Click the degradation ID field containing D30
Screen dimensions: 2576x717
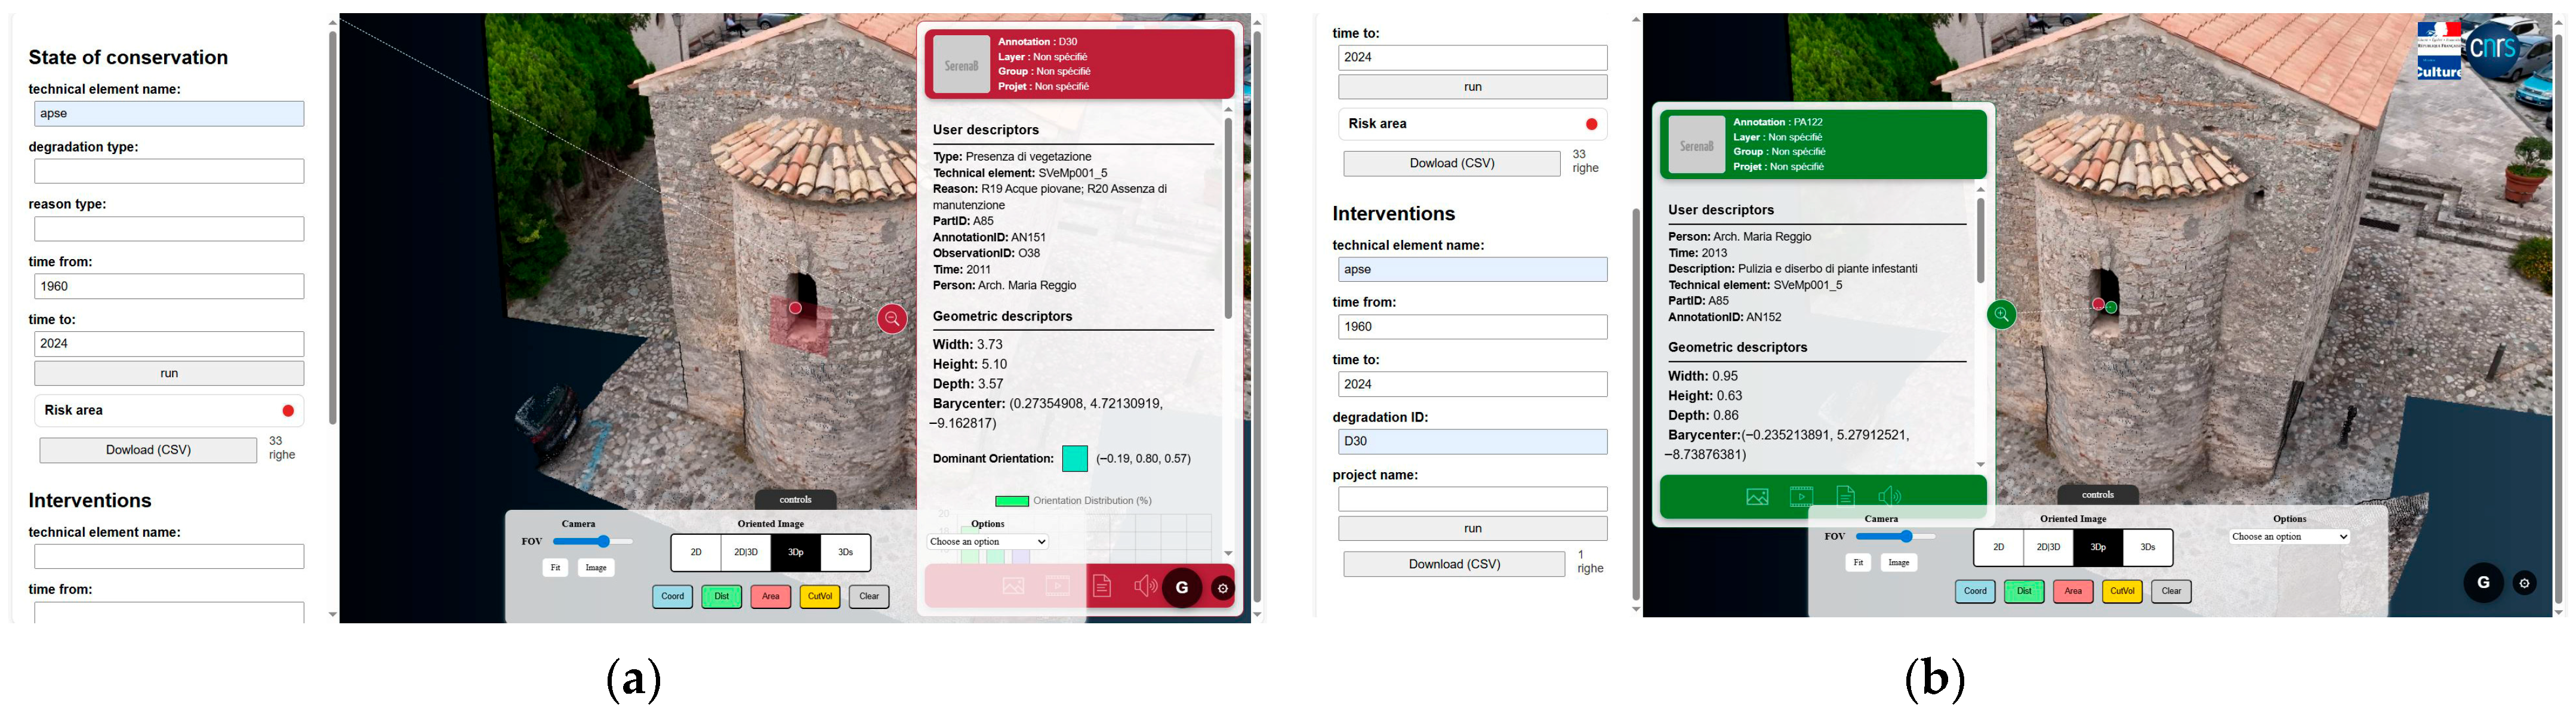tap(1472, 442)
